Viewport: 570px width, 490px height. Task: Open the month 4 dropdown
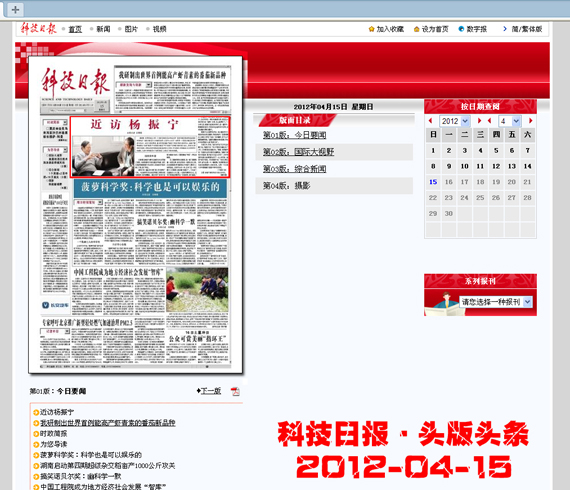(x=510, y=121)
